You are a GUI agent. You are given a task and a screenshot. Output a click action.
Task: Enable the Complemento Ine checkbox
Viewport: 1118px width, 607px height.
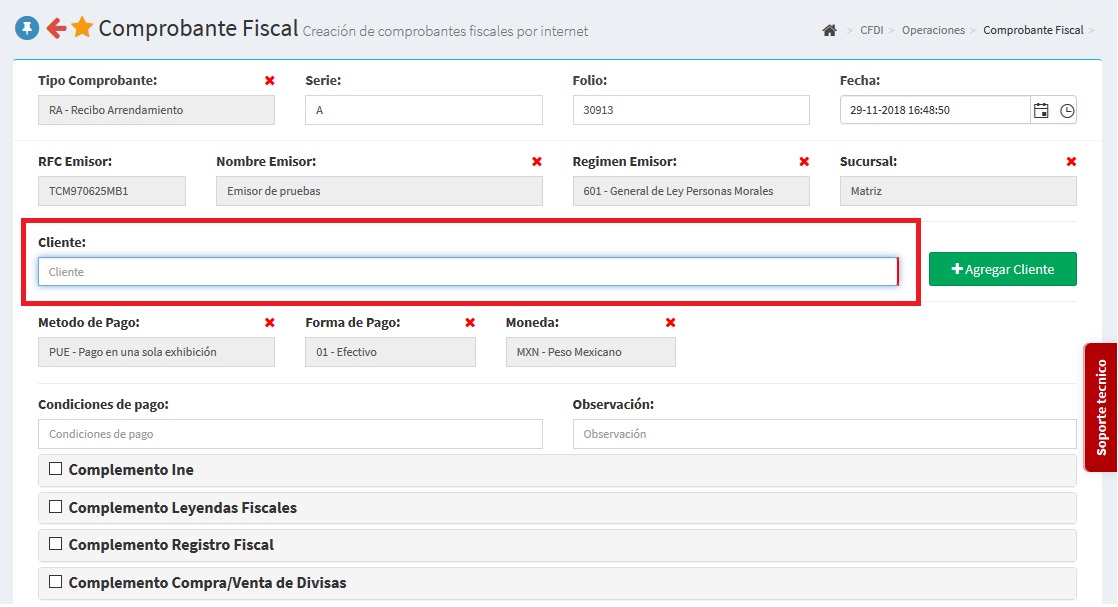[56, 469]
